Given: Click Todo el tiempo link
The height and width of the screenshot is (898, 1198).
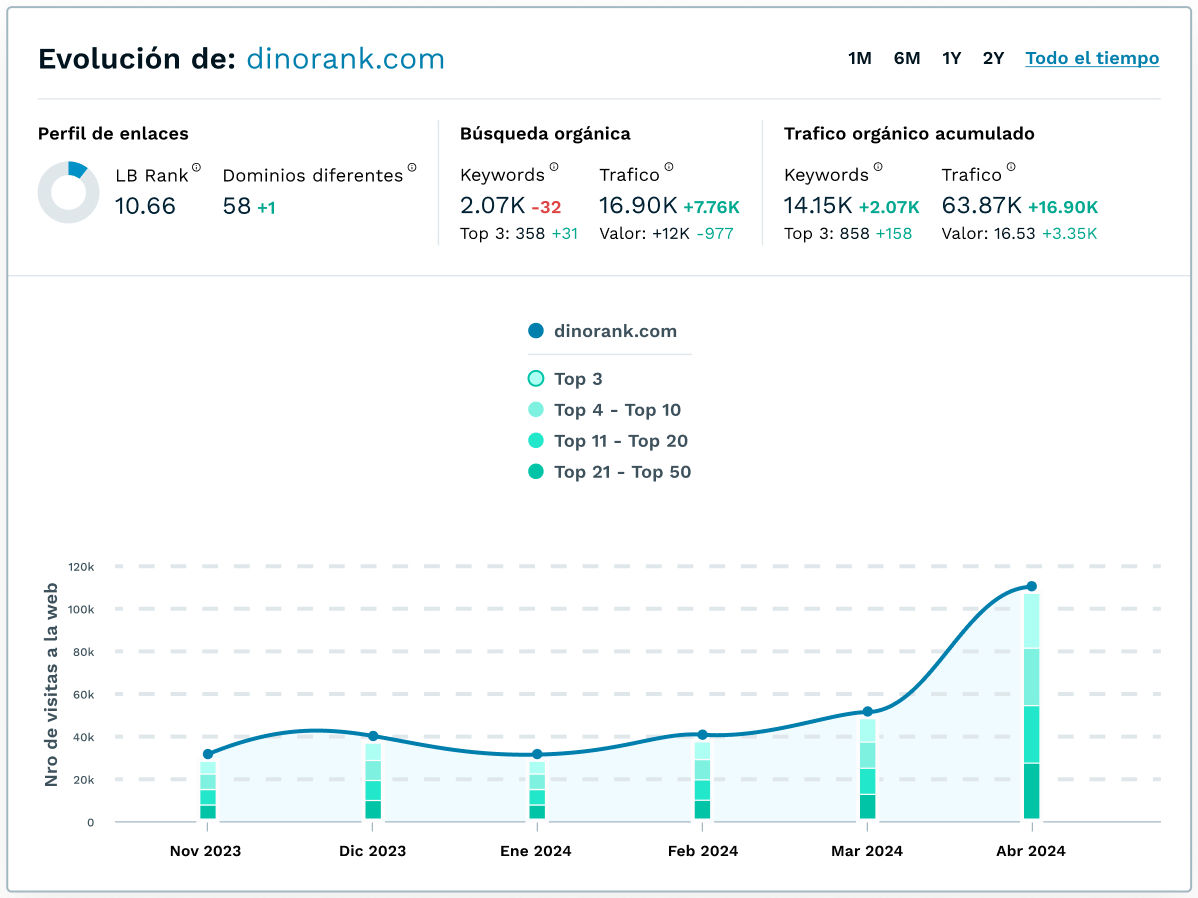Looking at the screenshot, I should [x=1092, y=58].
